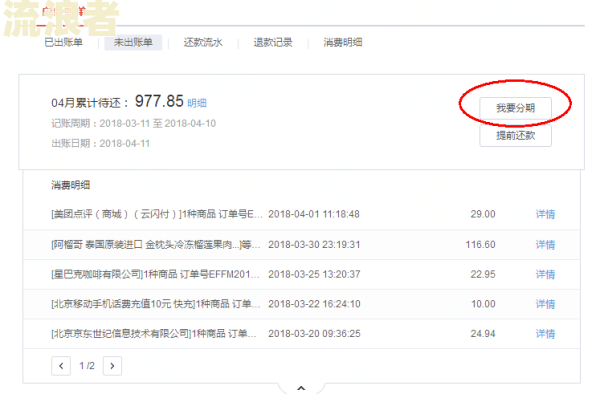Select the 阿榴哥 泰国原装进口 order description
Viewport: 600px width, 394px height.
(x=156, y=244)
